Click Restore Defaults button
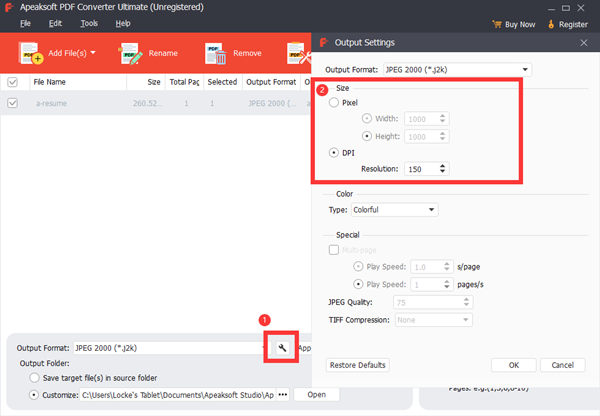Image resolution: width=600 pixels, height=416 pixels. (x=358, y=365)
